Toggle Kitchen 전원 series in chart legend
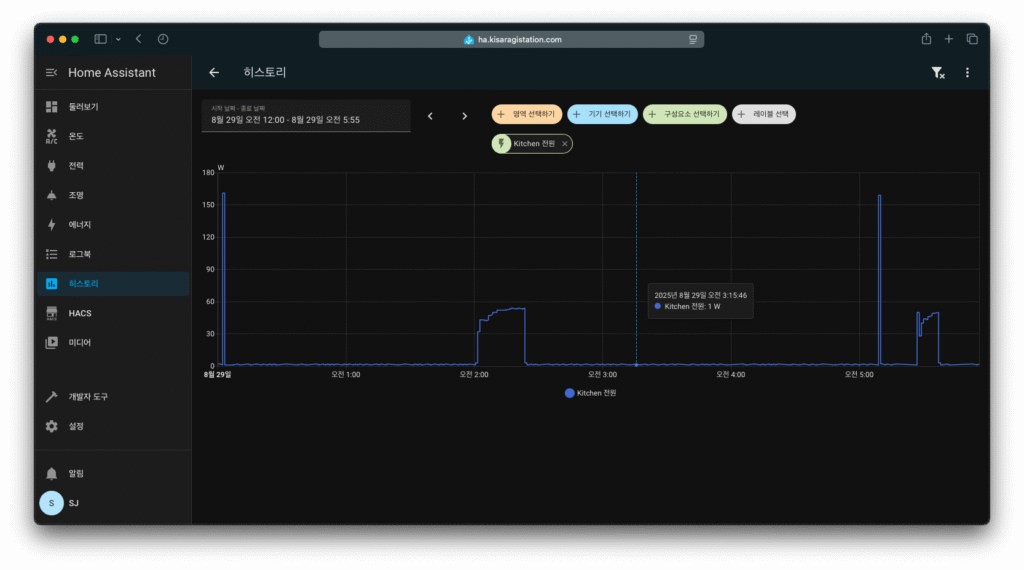The image size is (1024, 570). click(591, 393)
